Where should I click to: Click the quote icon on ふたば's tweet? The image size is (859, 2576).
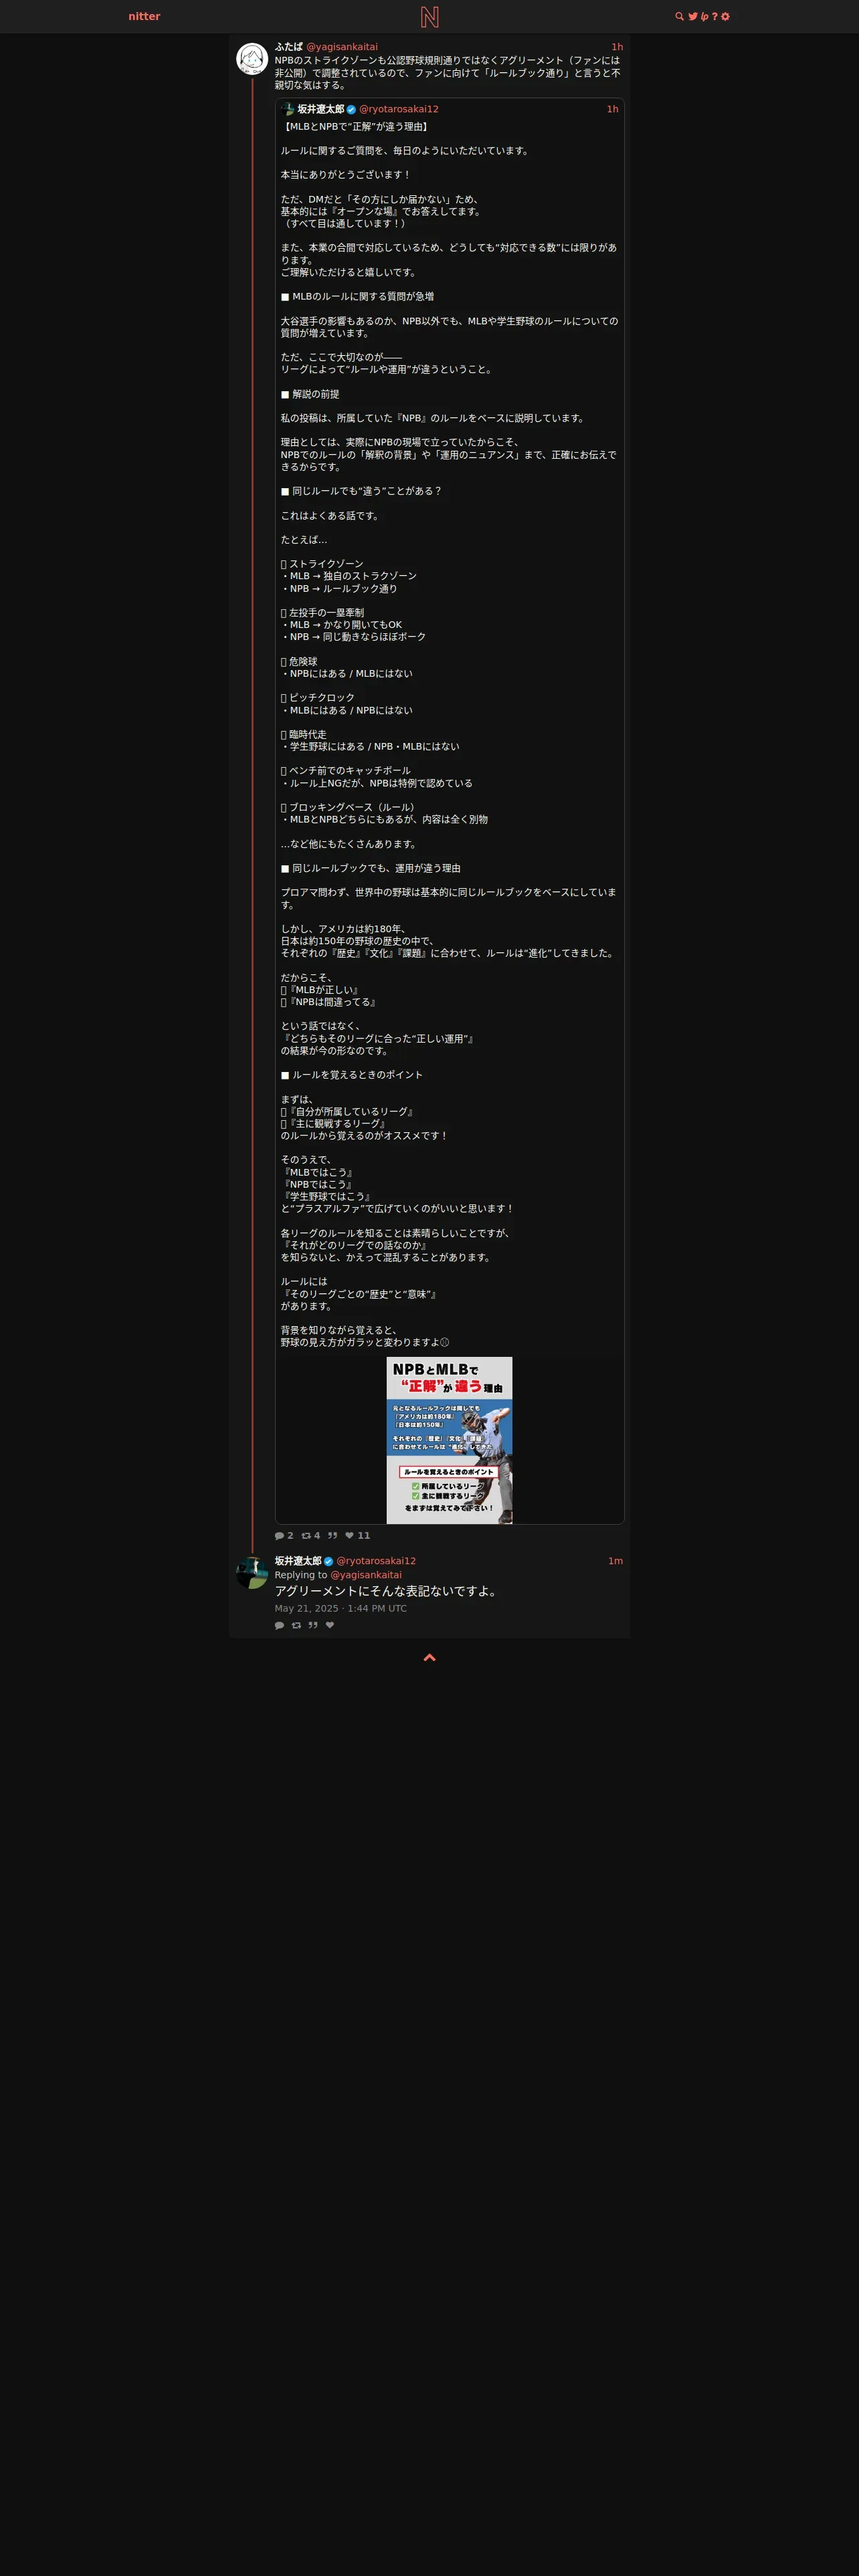click(x=332, y=1535)
